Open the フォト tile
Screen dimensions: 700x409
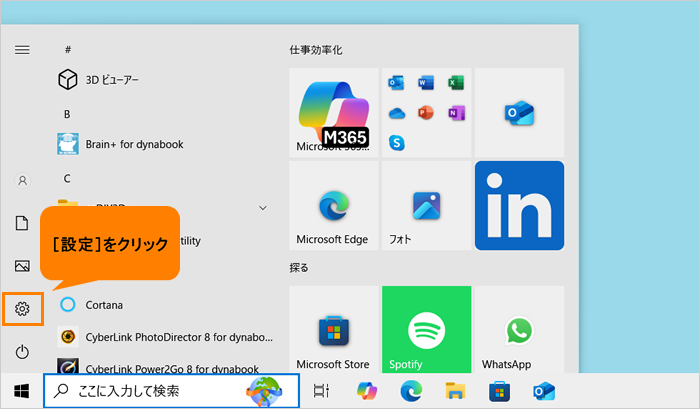(x=427, y=205)
